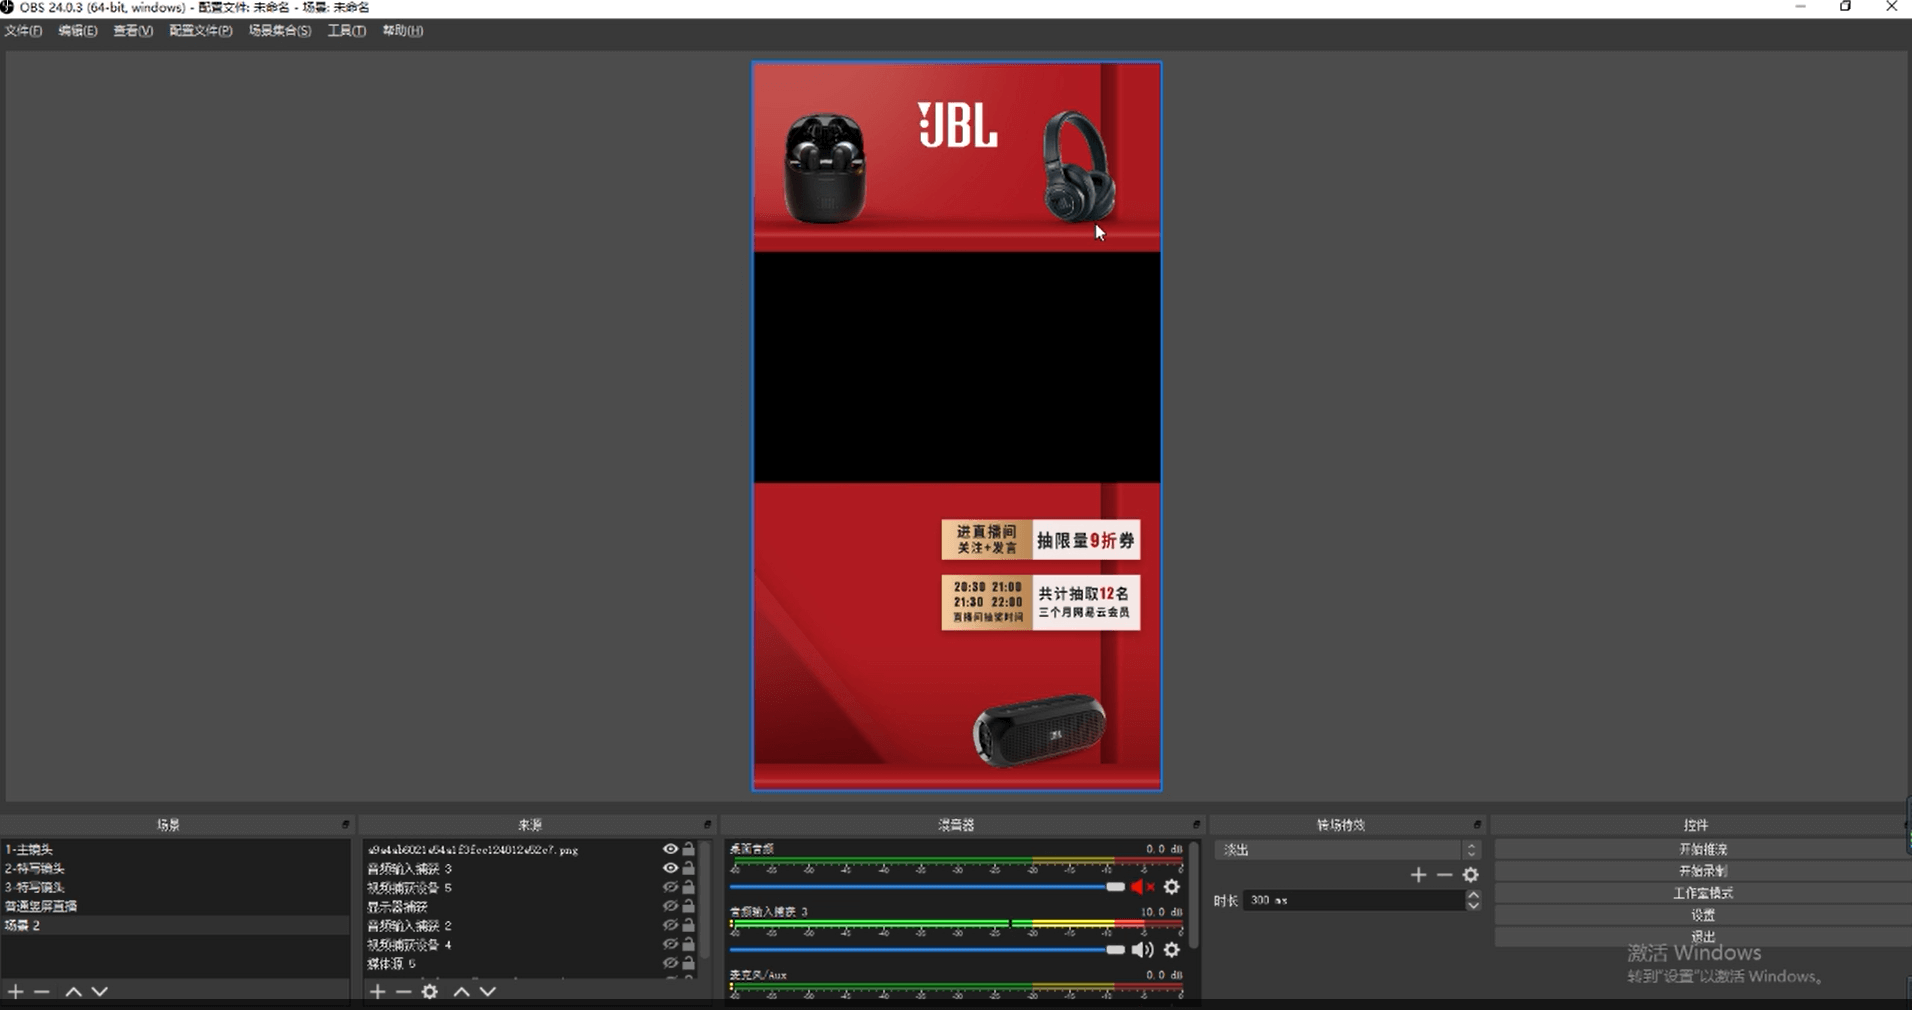This screenshot has height=1010, width=1912.
Task: Select scene 场景 2
Action: [175, 925]
